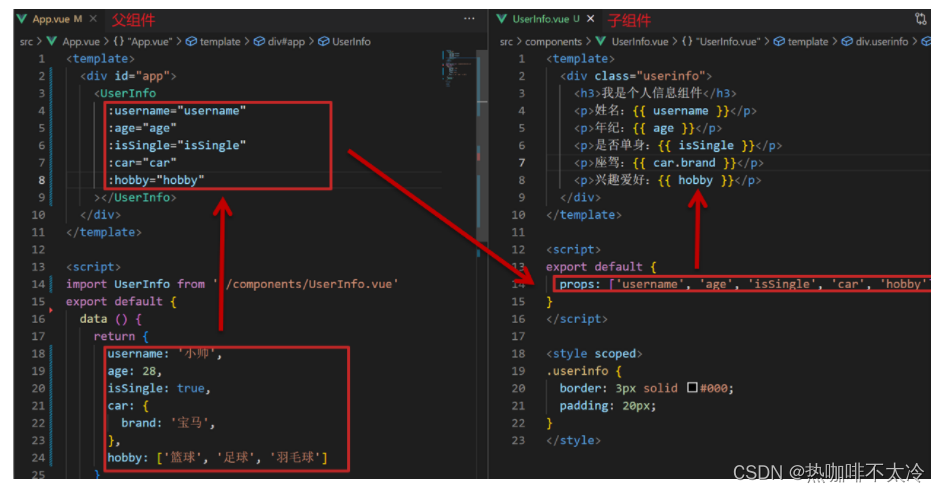
Task: Click the 'return {' line in App.vue
Action: click(121, 336)
